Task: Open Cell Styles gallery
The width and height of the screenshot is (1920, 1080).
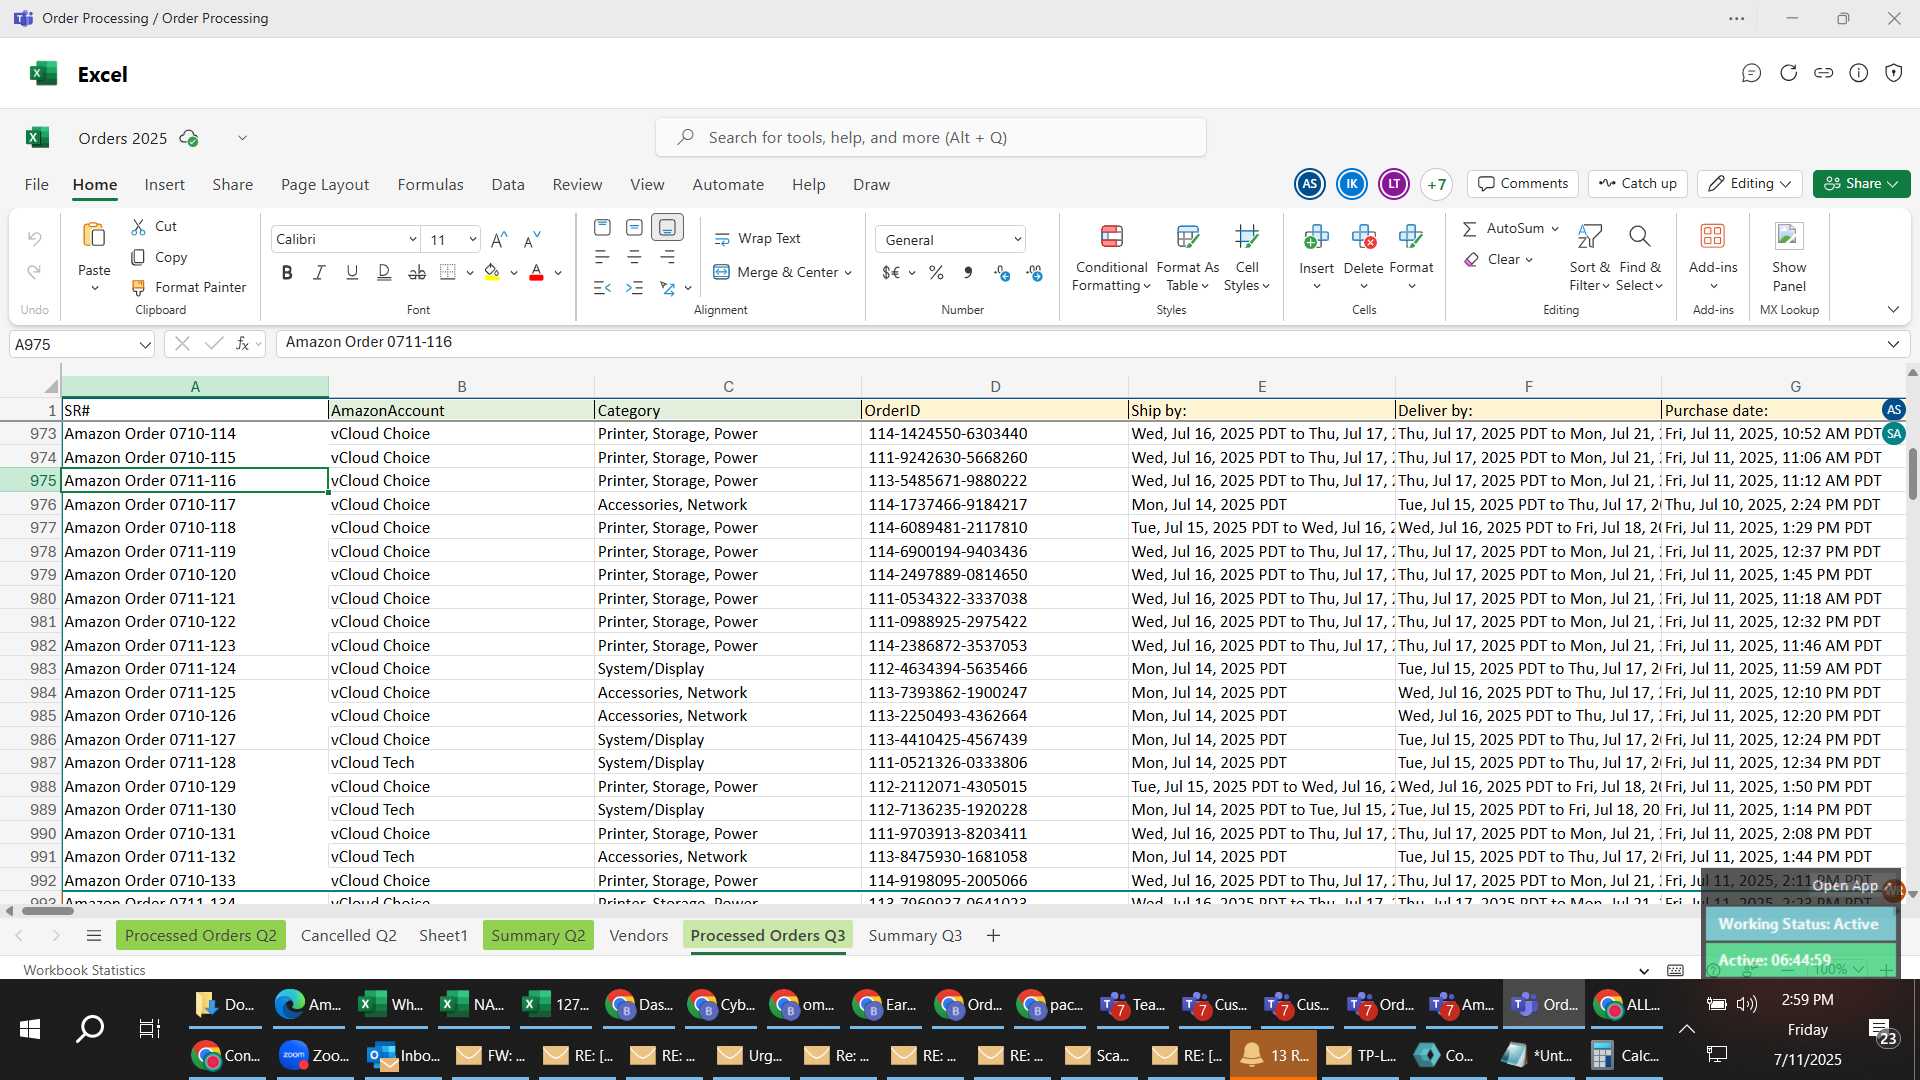Action: [1246, 259]
